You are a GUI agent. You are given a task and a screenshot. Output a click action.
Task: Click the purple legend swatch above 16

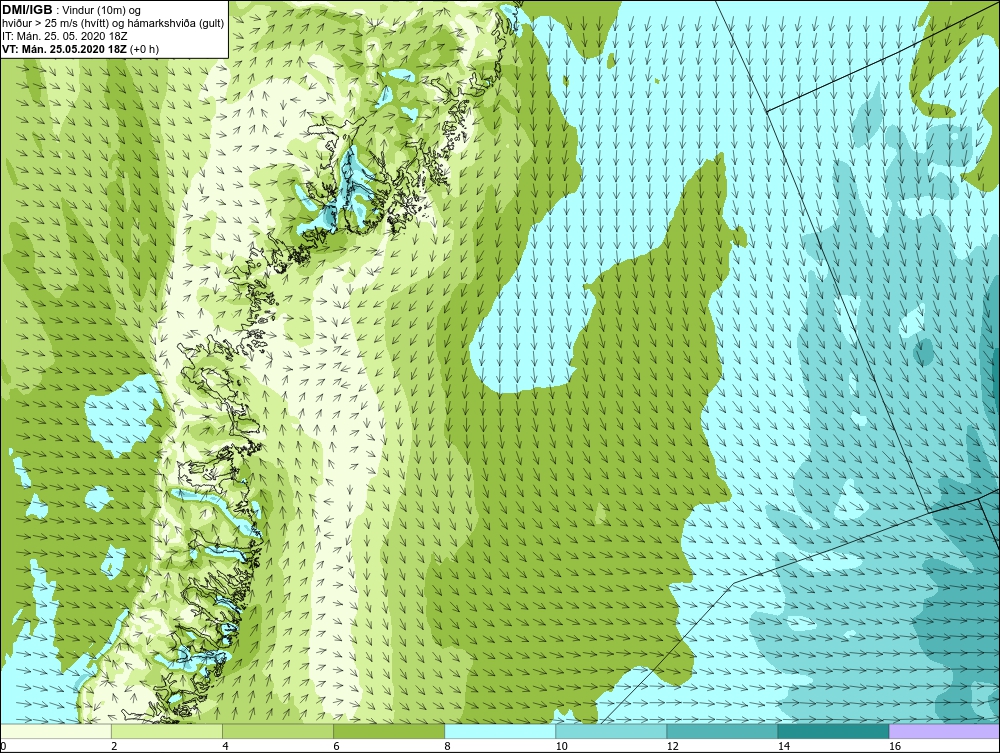click(945, 731)
